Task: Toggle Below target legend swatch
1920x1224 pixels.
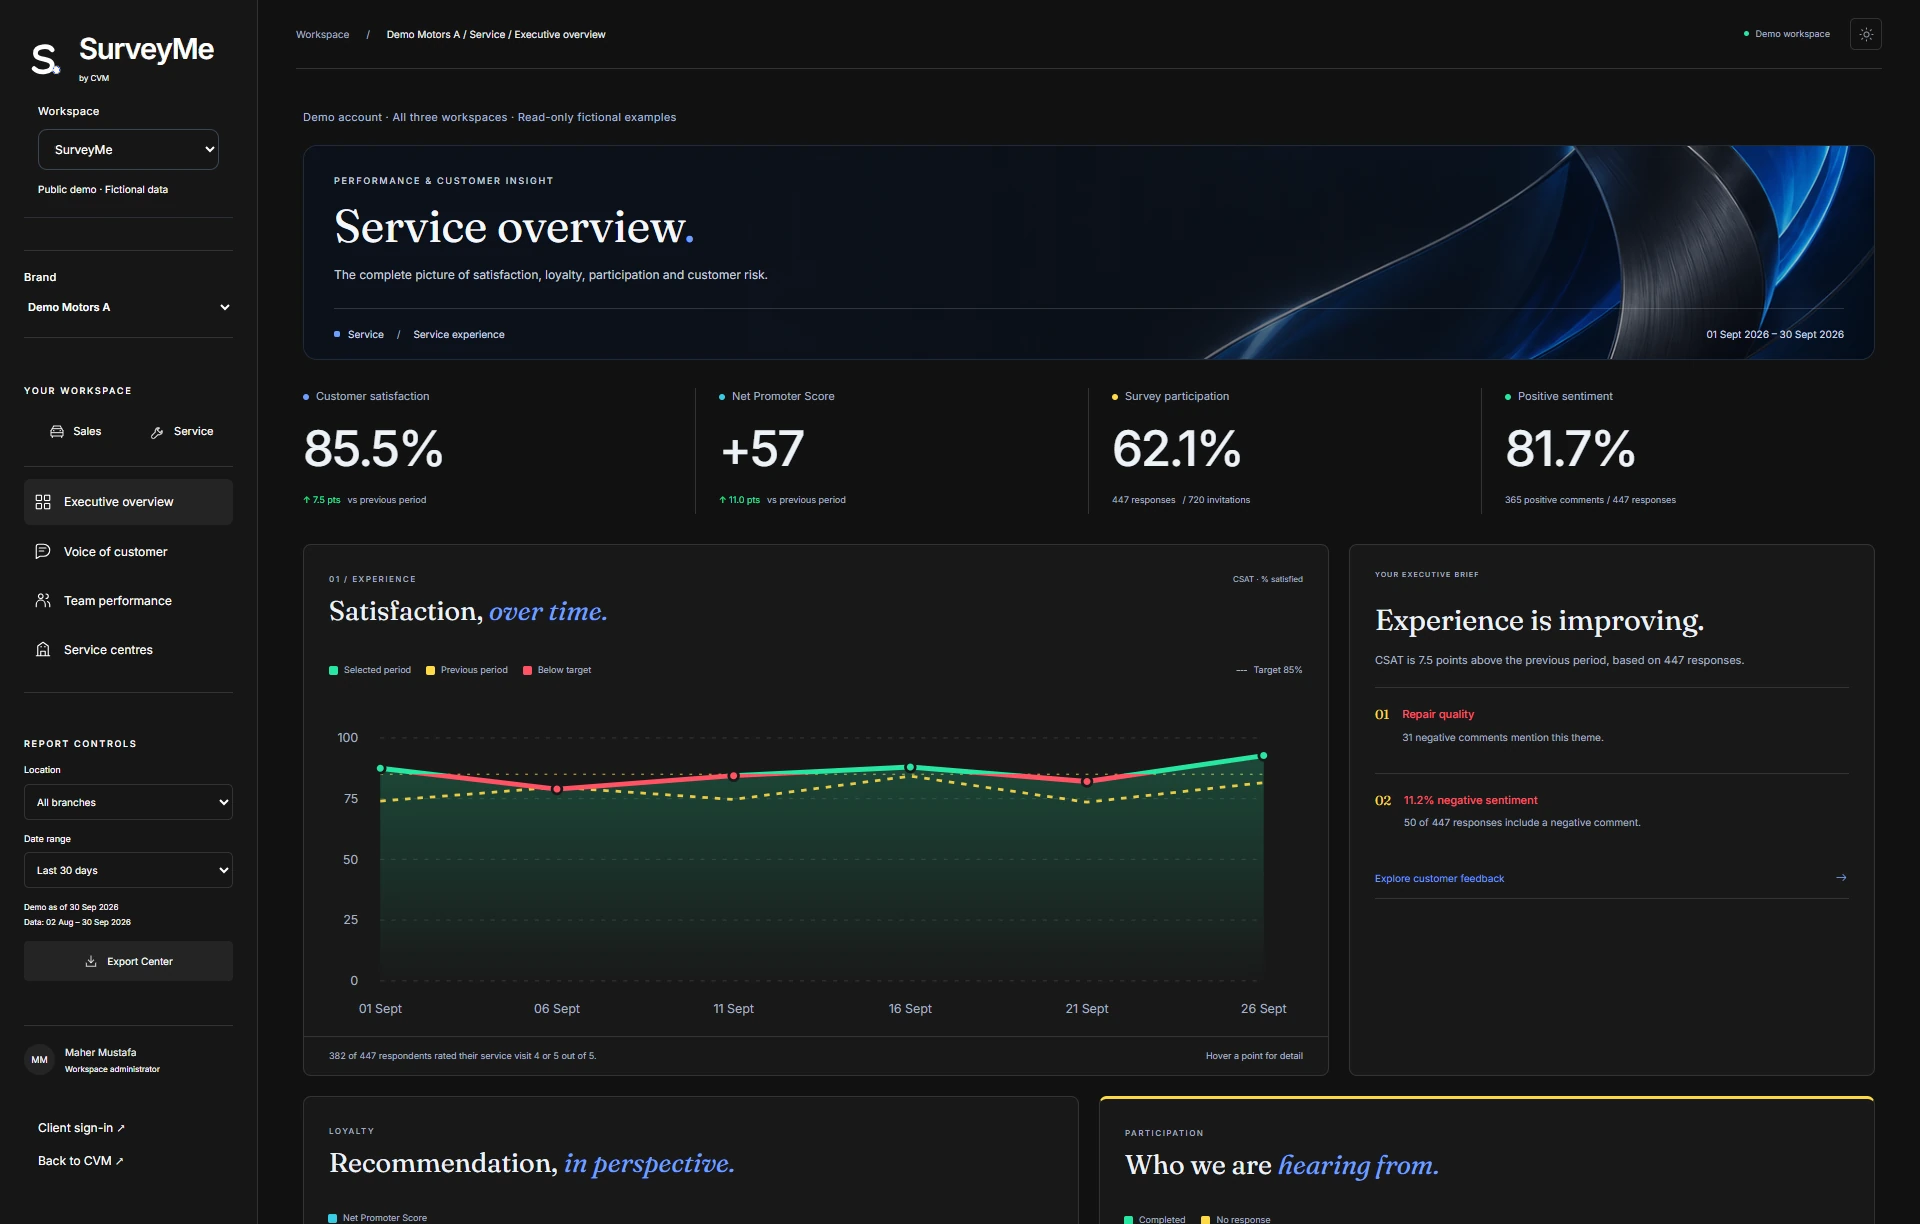Action: 527,670
